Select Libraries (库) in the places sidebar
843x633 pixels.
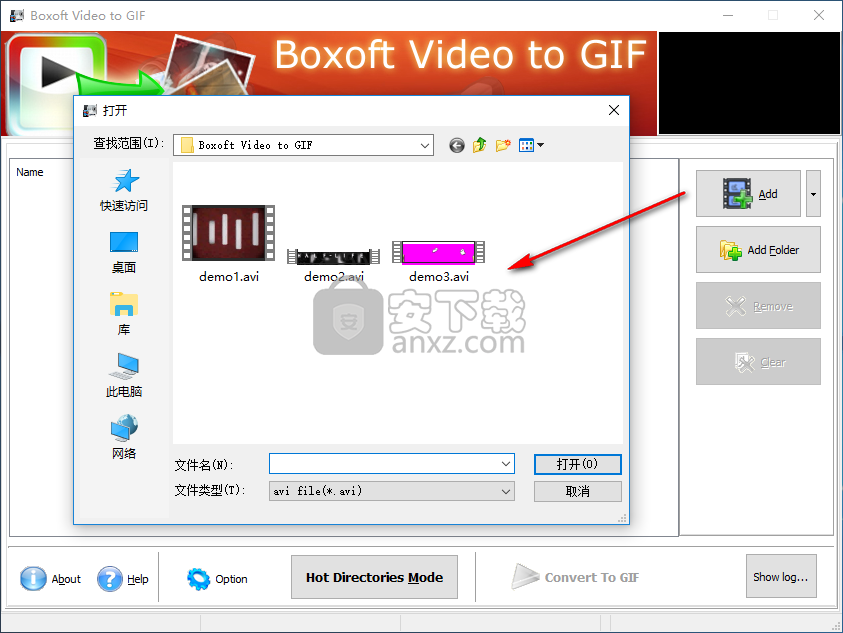[x=124, y=314]
